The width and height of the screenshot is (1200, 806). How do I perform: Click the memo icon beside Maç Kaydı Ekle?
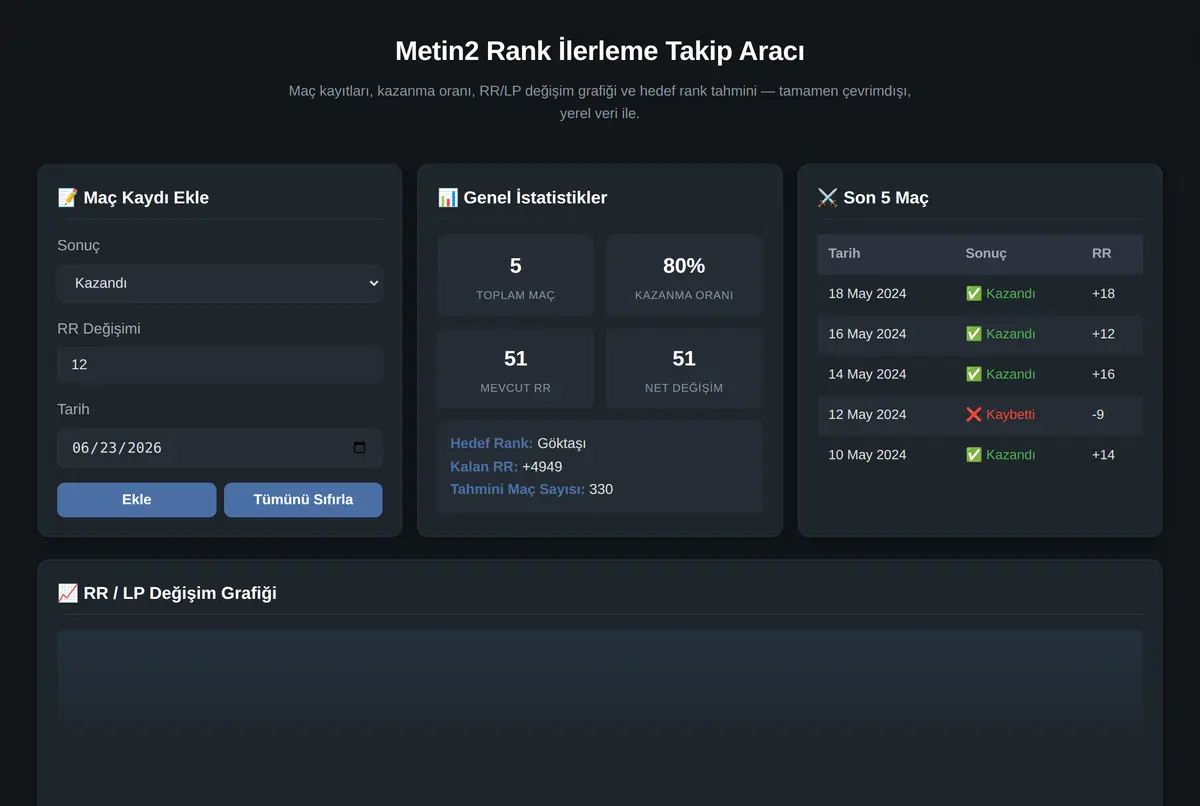[x=68, y=197]
